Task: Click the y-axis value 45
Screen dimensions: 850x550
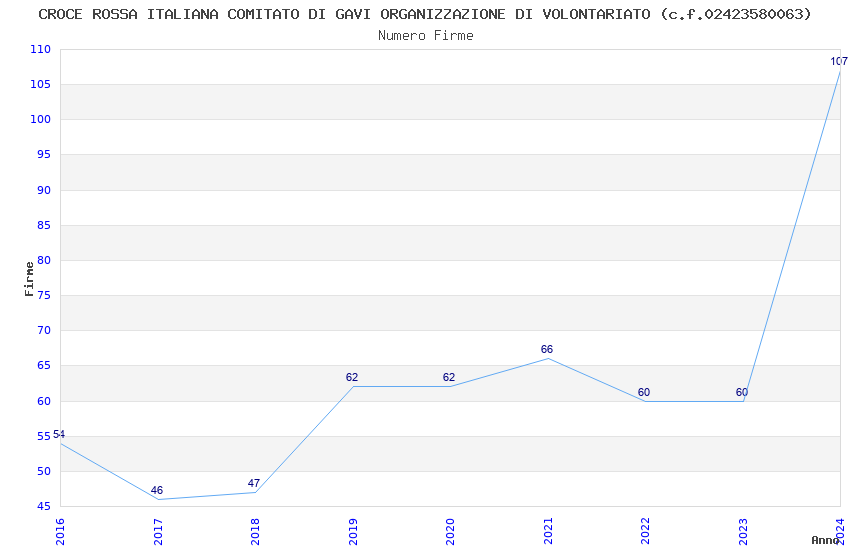Action: click(x=44, y=507)
